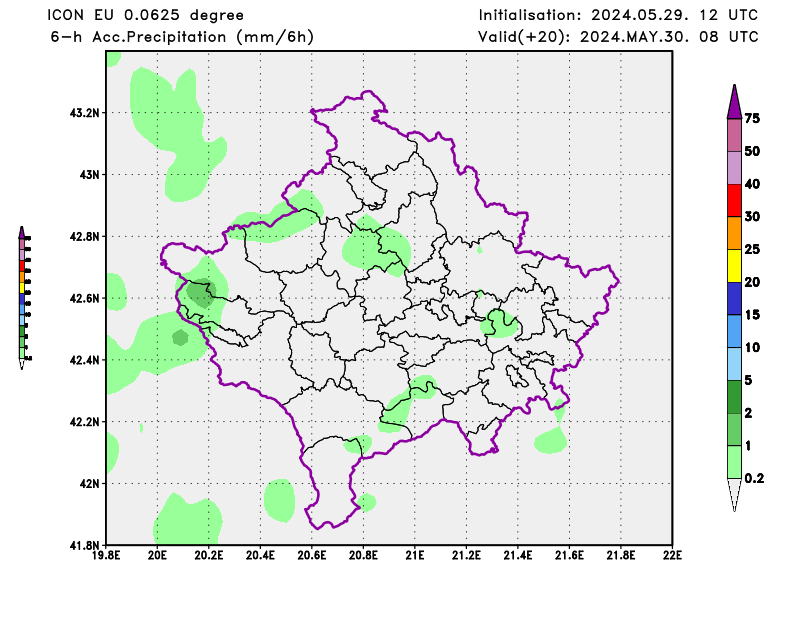
Task: Select the light green swatch between 0.2 and 1
Action: (734, 462)
